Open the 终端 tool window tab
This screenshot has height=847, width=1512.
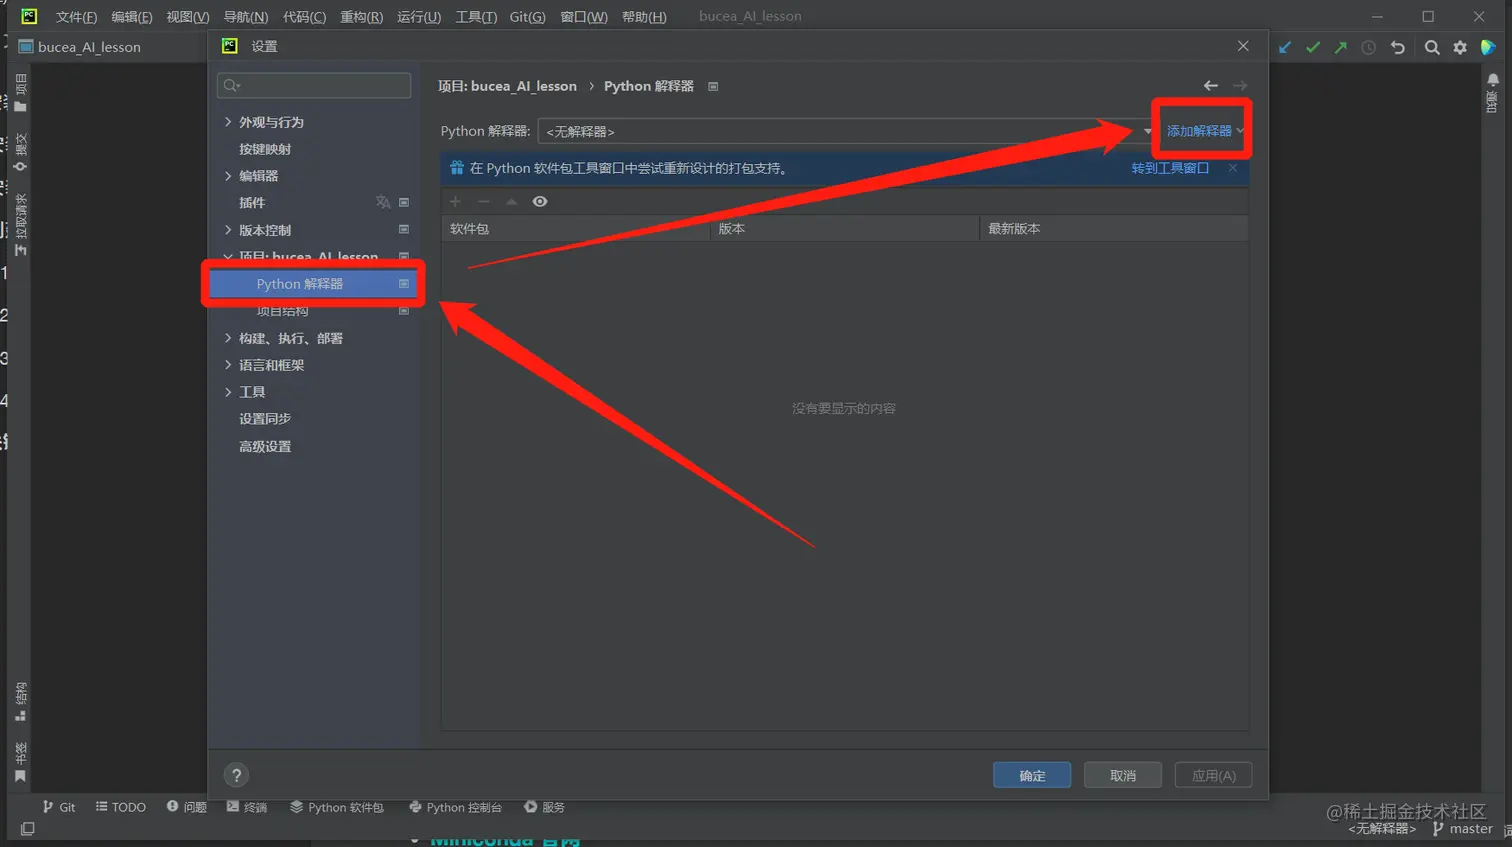247,807
